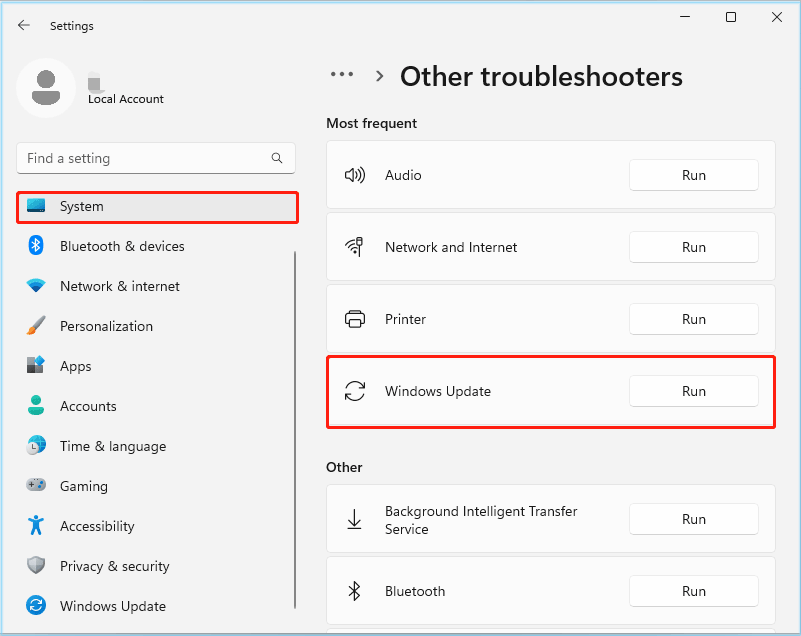Click the Background Intelligent Transfer Service download icon
The height and width of the screenshot is (636, 801).
tap(355, 518)
